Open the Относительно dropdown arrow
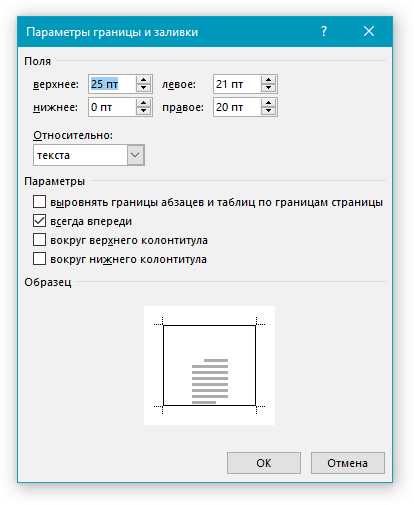The image size is (414, 505). click(135, 155)
